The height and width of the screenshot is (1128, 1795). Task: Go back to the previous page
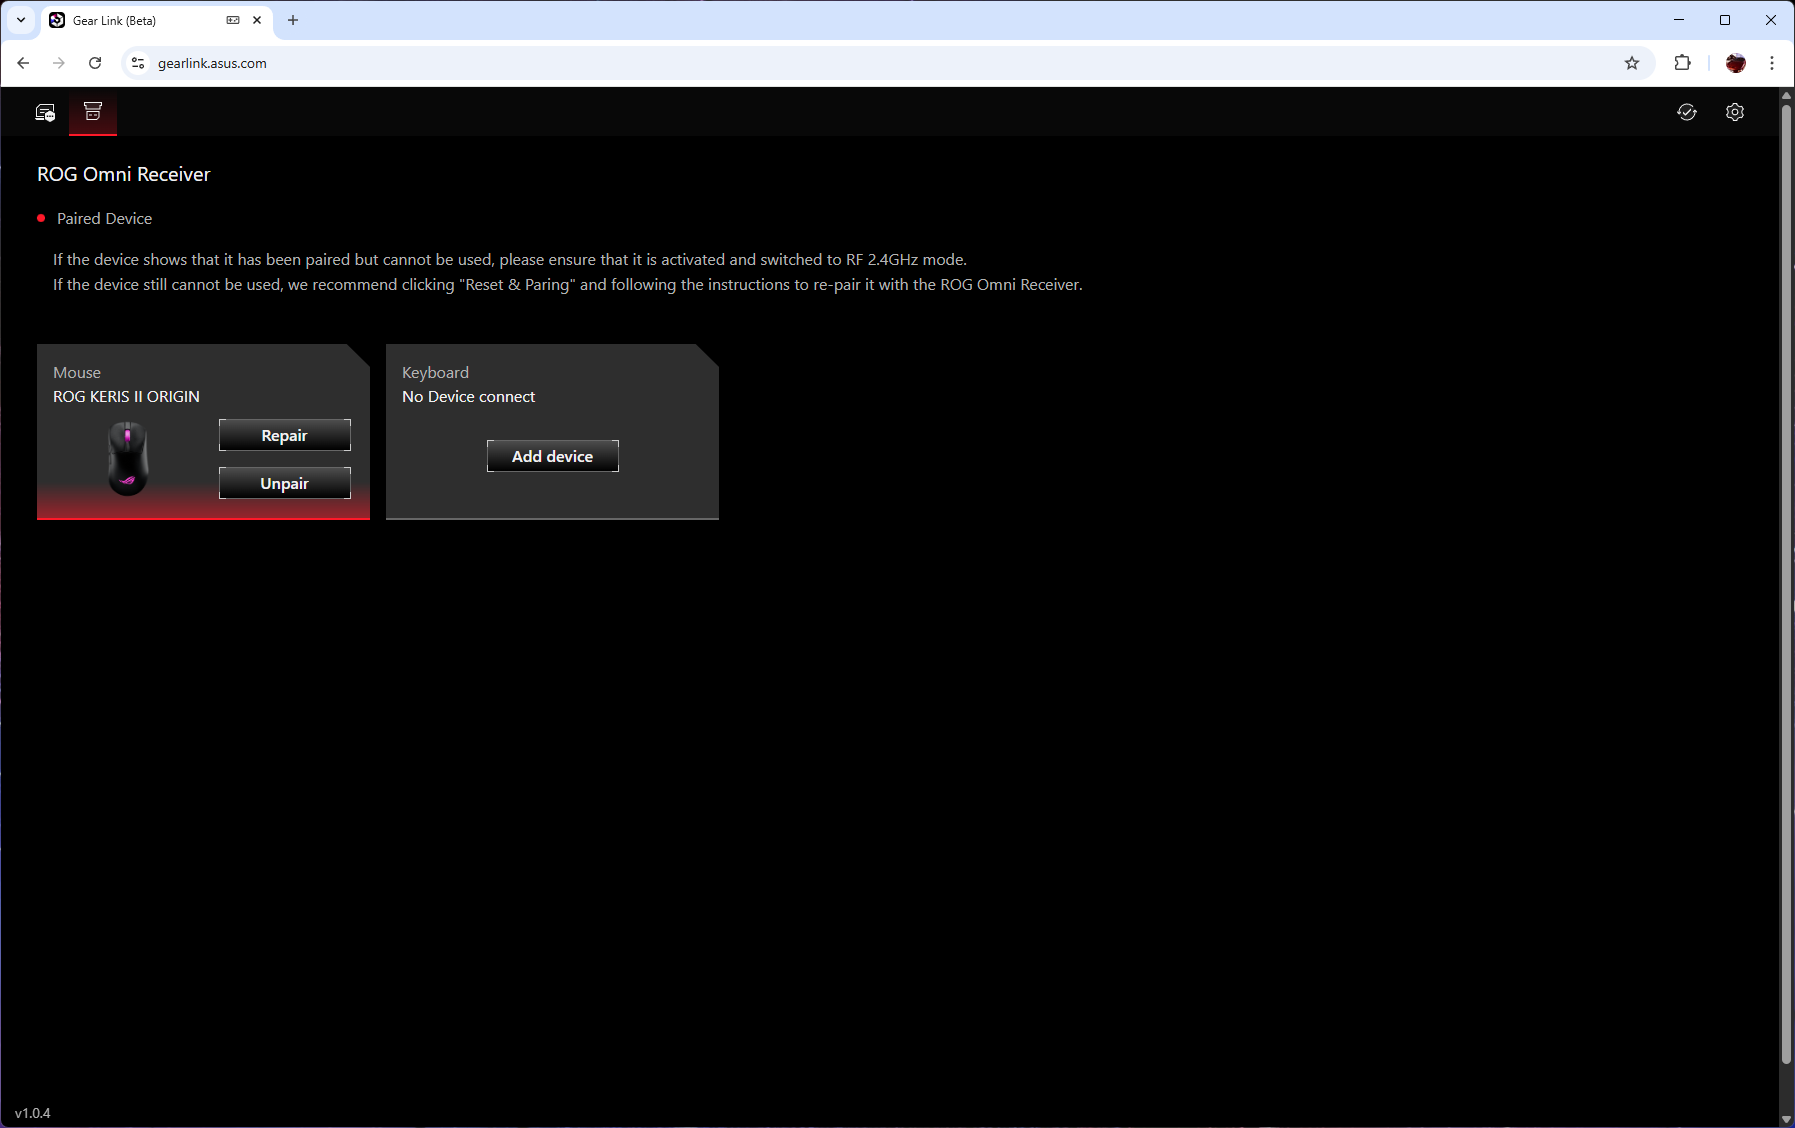23,63
